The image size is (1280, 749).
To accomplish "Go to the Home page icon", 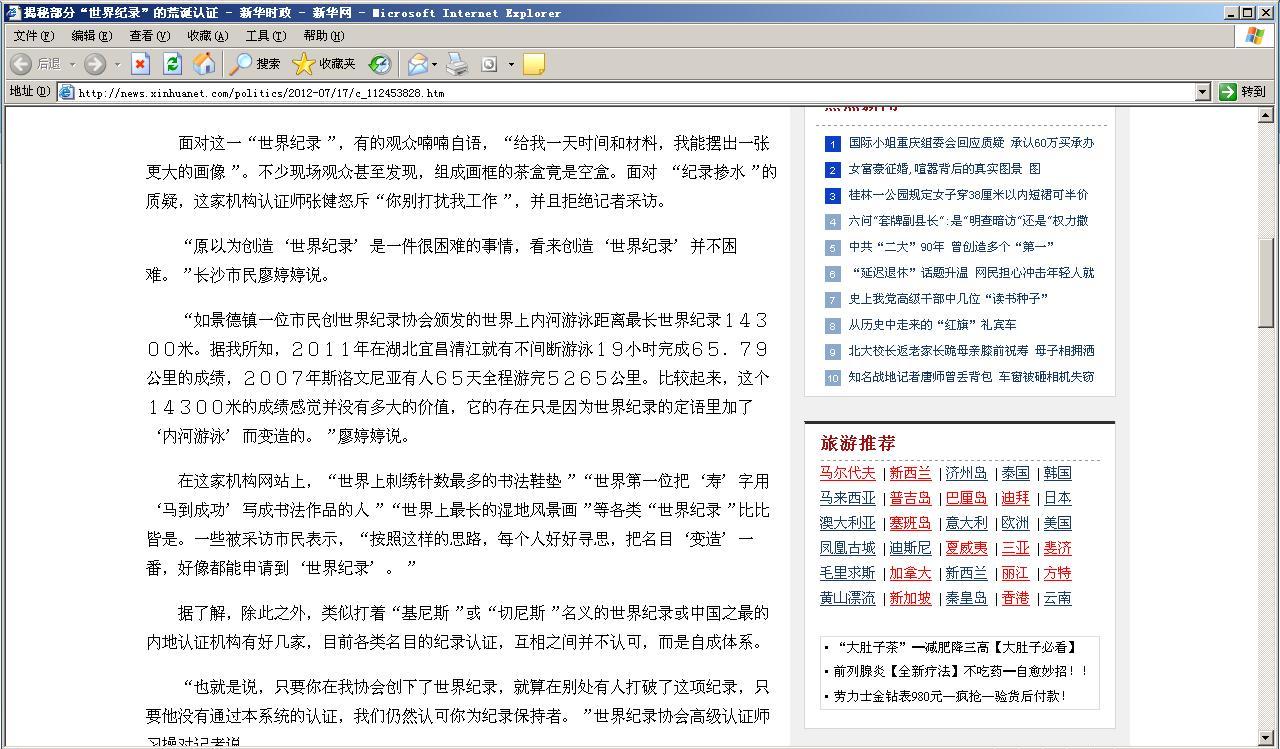I will click(x=204, y=64).
